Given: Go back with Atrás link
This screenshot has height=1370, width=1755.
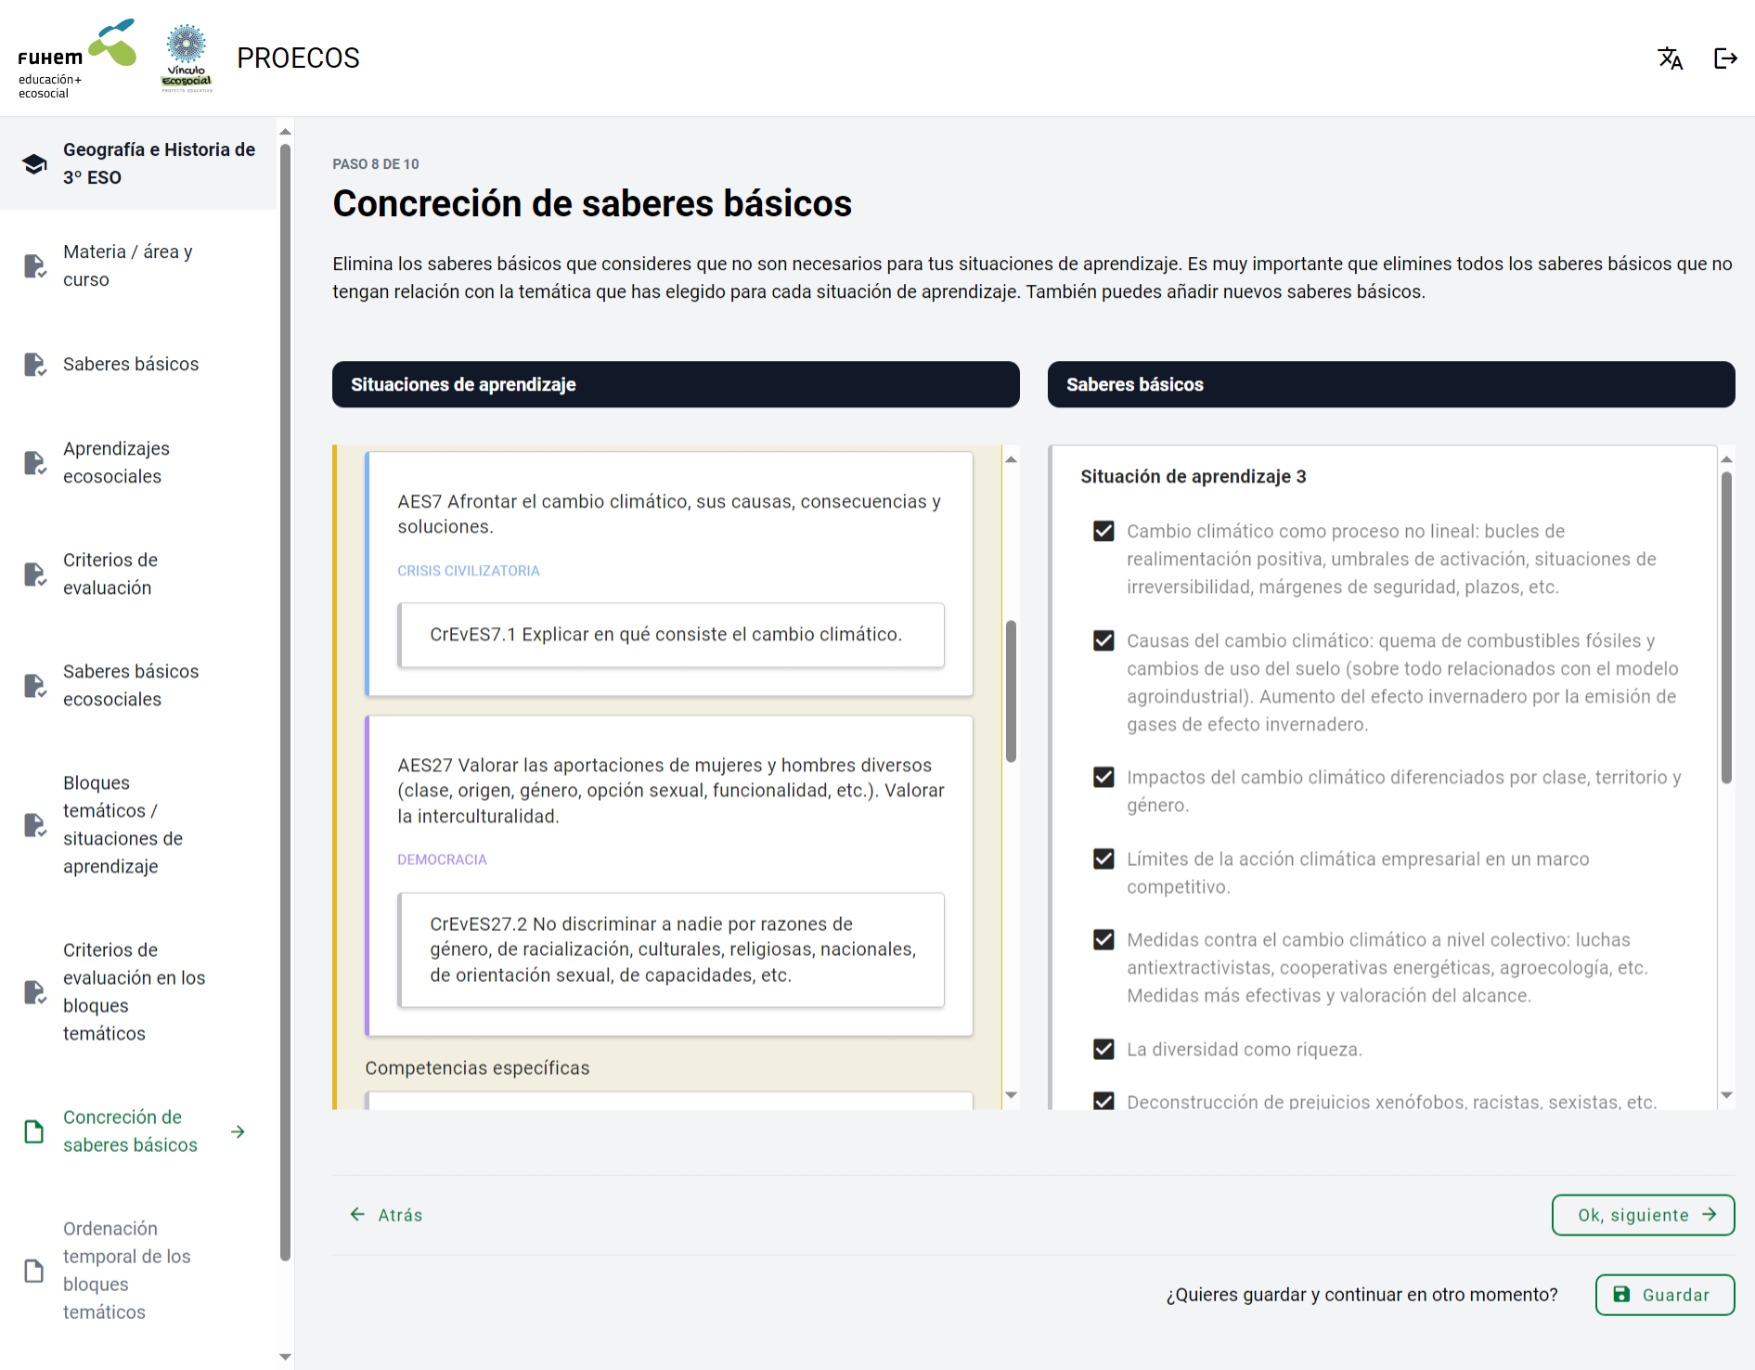Looking at the screenshot, I should (x=386, y=1215).
